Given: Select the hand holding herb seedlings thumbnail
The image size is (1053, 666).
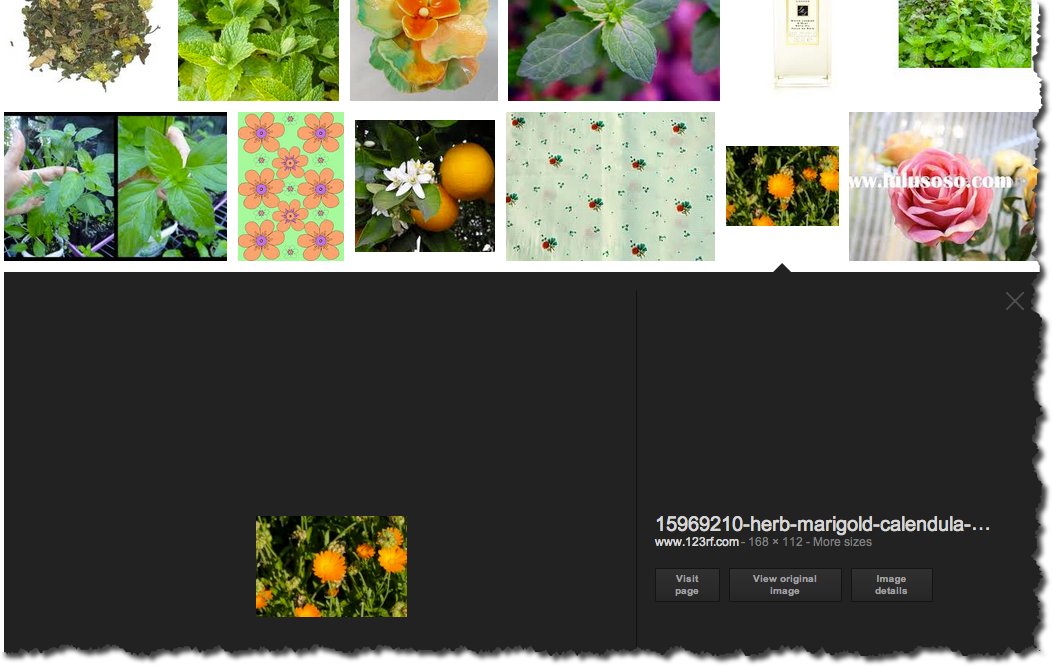Looking at the screenshot, I should pos(115,185).
